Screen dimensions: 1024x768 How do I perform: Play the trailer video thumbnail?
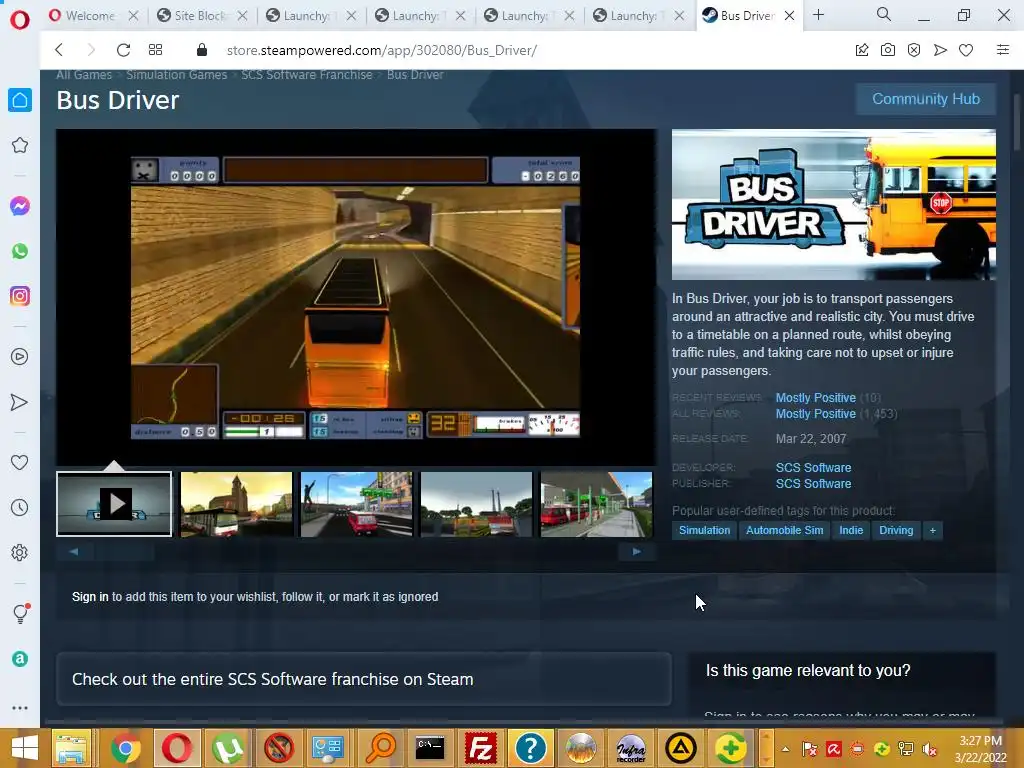coord(114,504)
